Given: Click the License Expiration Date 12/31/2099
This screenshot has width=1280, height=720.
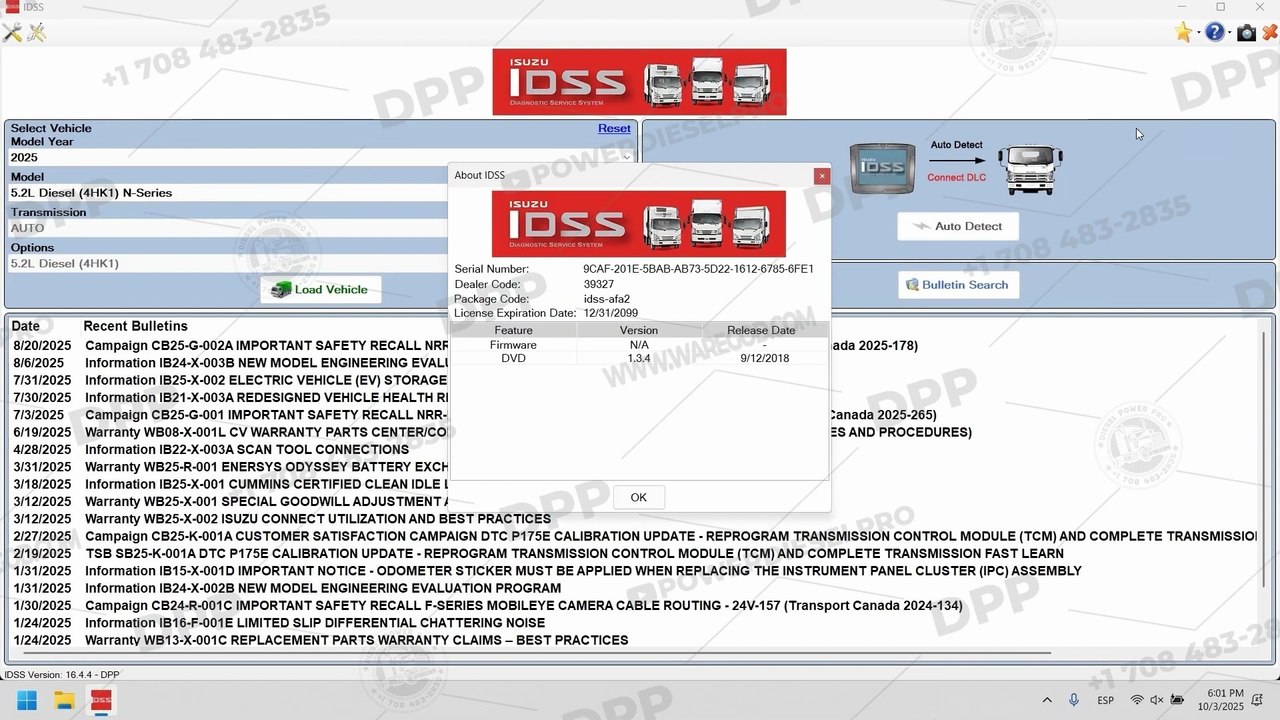Looking at the screenshot, I should pyautogui.click(x=612, y=313).
